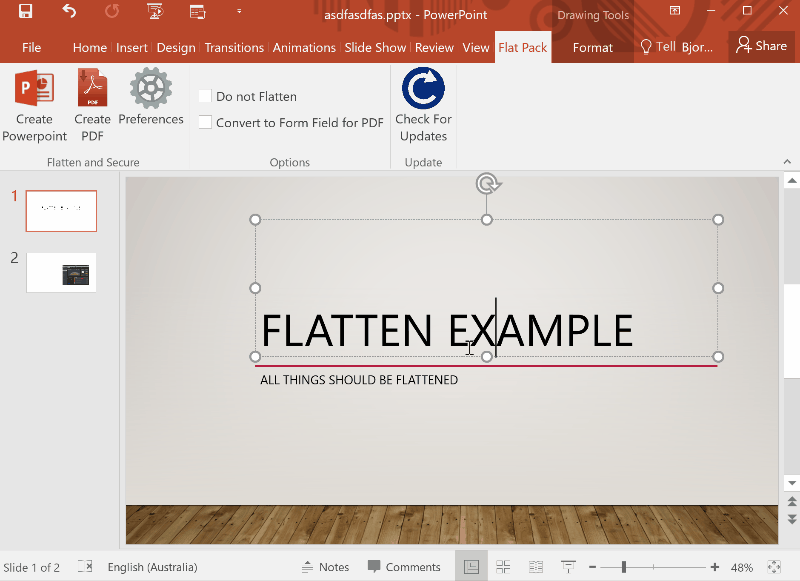Save the presentation via quick access toolbar
The height and width of the screenshot is (581, 800).
point(24,13)
